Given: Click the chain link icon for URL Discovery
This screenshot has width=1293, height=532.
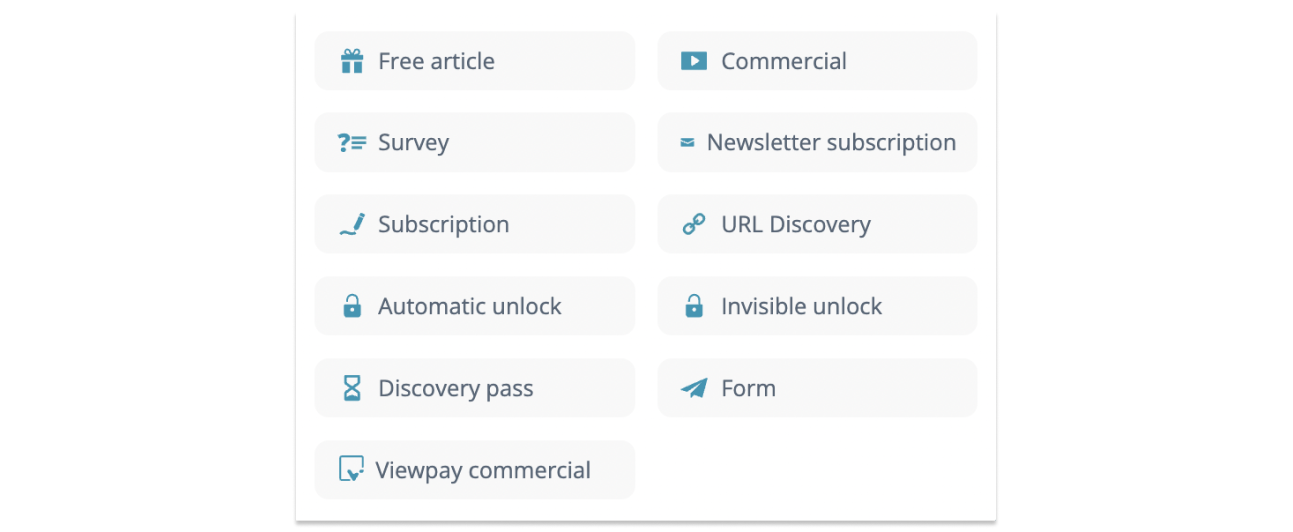Looking at the screenshot, I should click(694, 225).
